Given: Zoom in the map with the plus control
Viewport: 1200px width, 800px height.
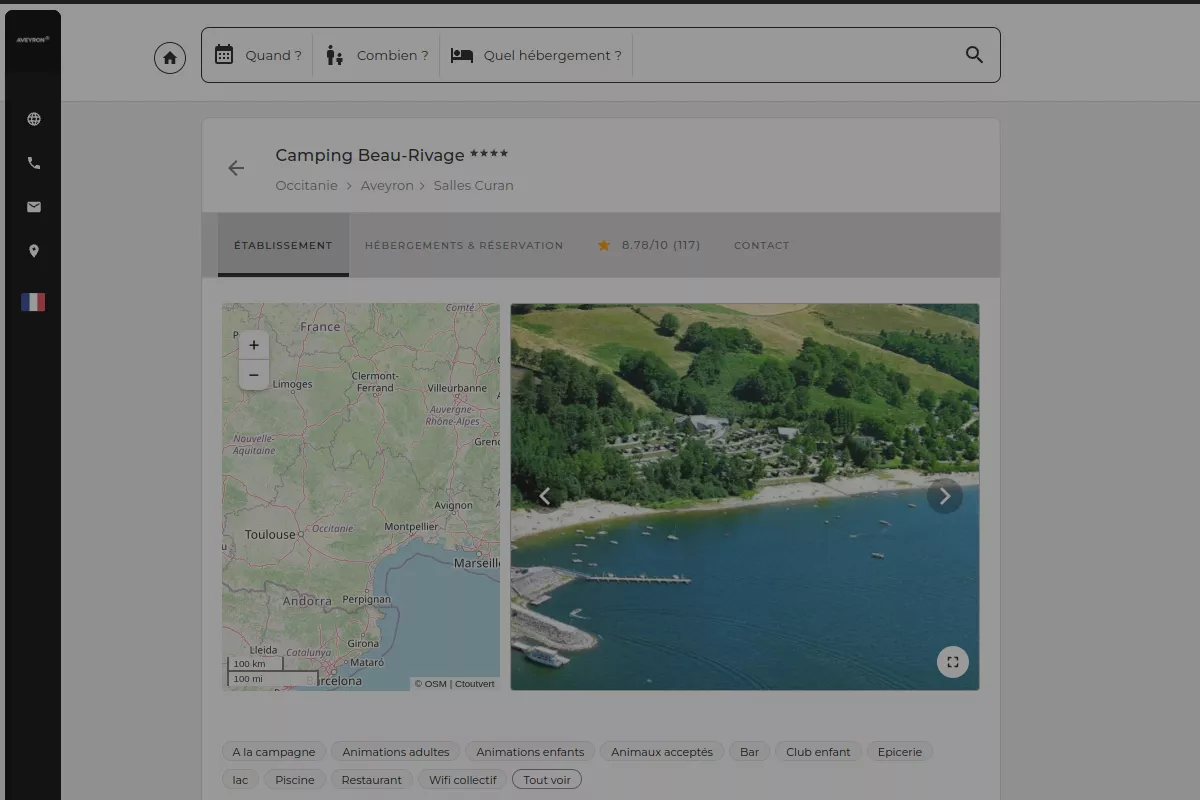Looking at the screenshot, I should coord(253,345).
